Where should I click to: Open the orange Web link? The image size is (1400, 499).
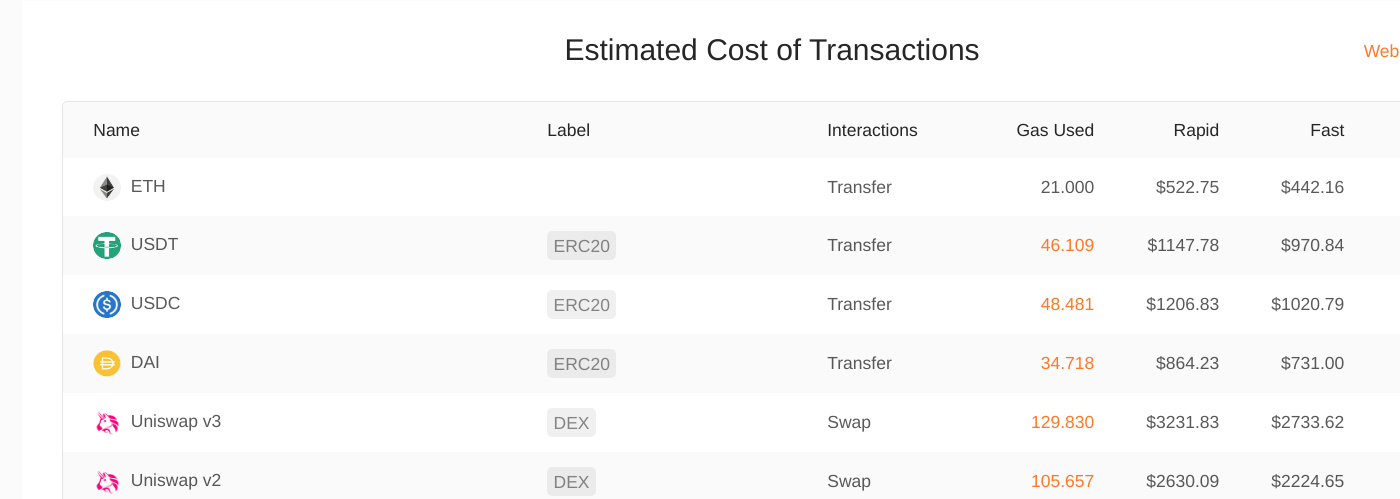(x=1381, y=51)
